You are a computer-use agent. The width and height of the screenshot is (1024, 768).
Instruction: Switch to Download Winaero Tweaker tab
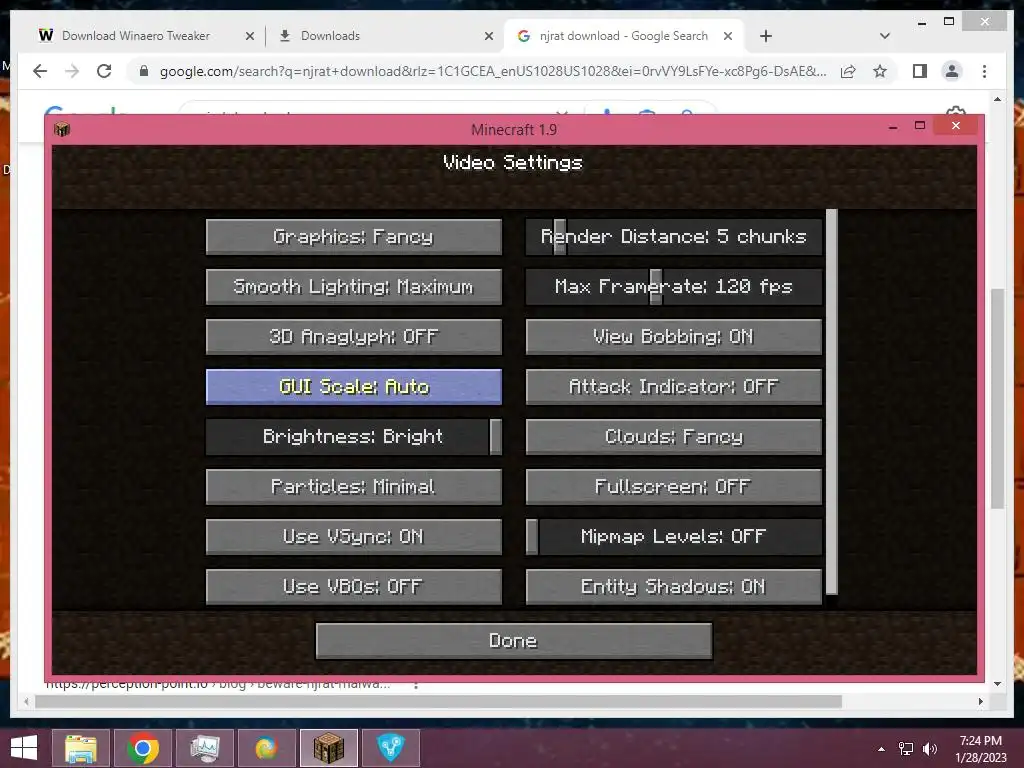tap(136, 36)
